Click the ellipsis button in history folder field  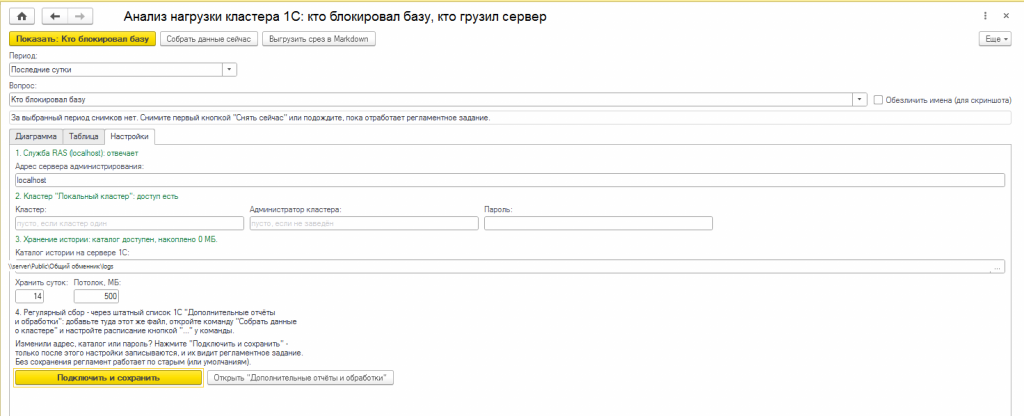point(997,268)
